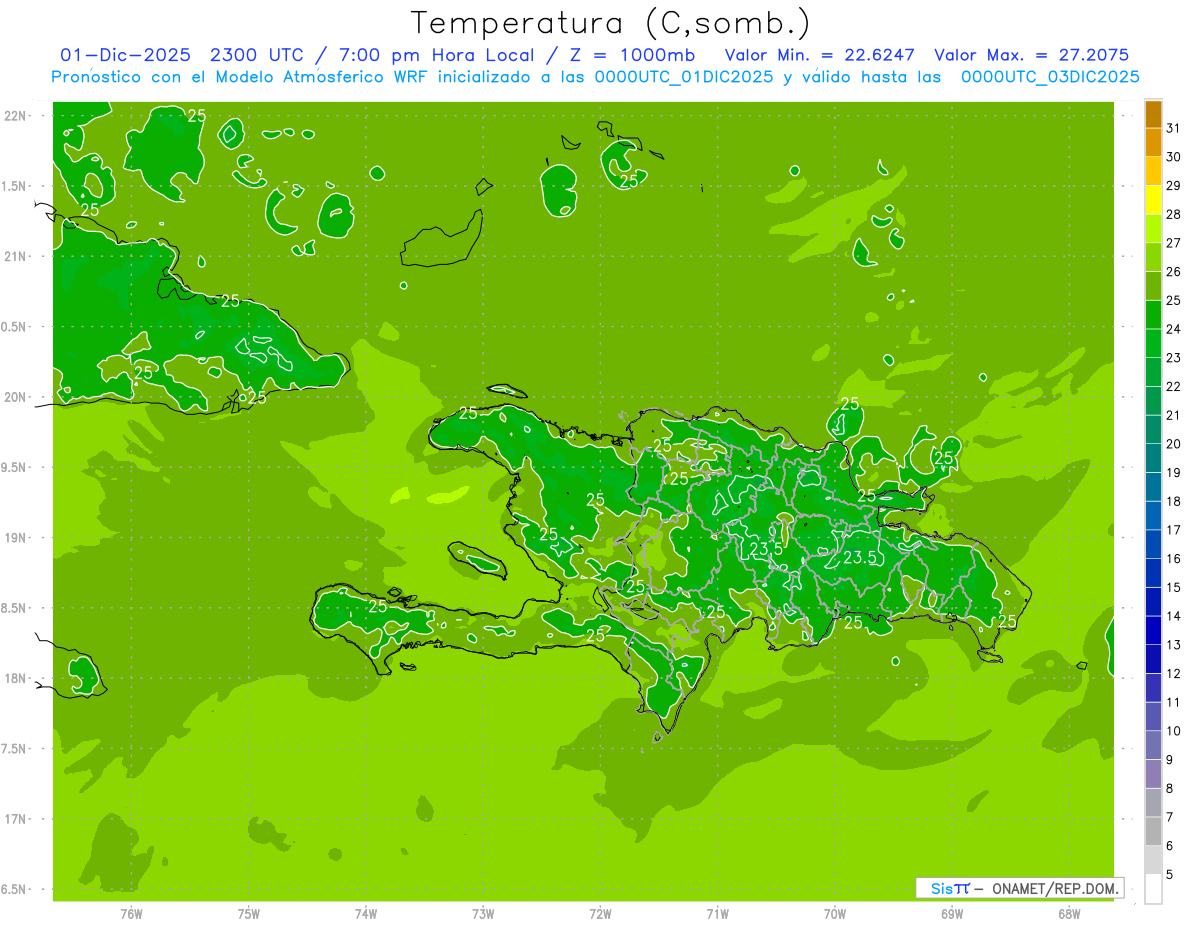Click the "73W" longitude axis label
This screenshot has width=1200, height=927.
click(483, 914)
